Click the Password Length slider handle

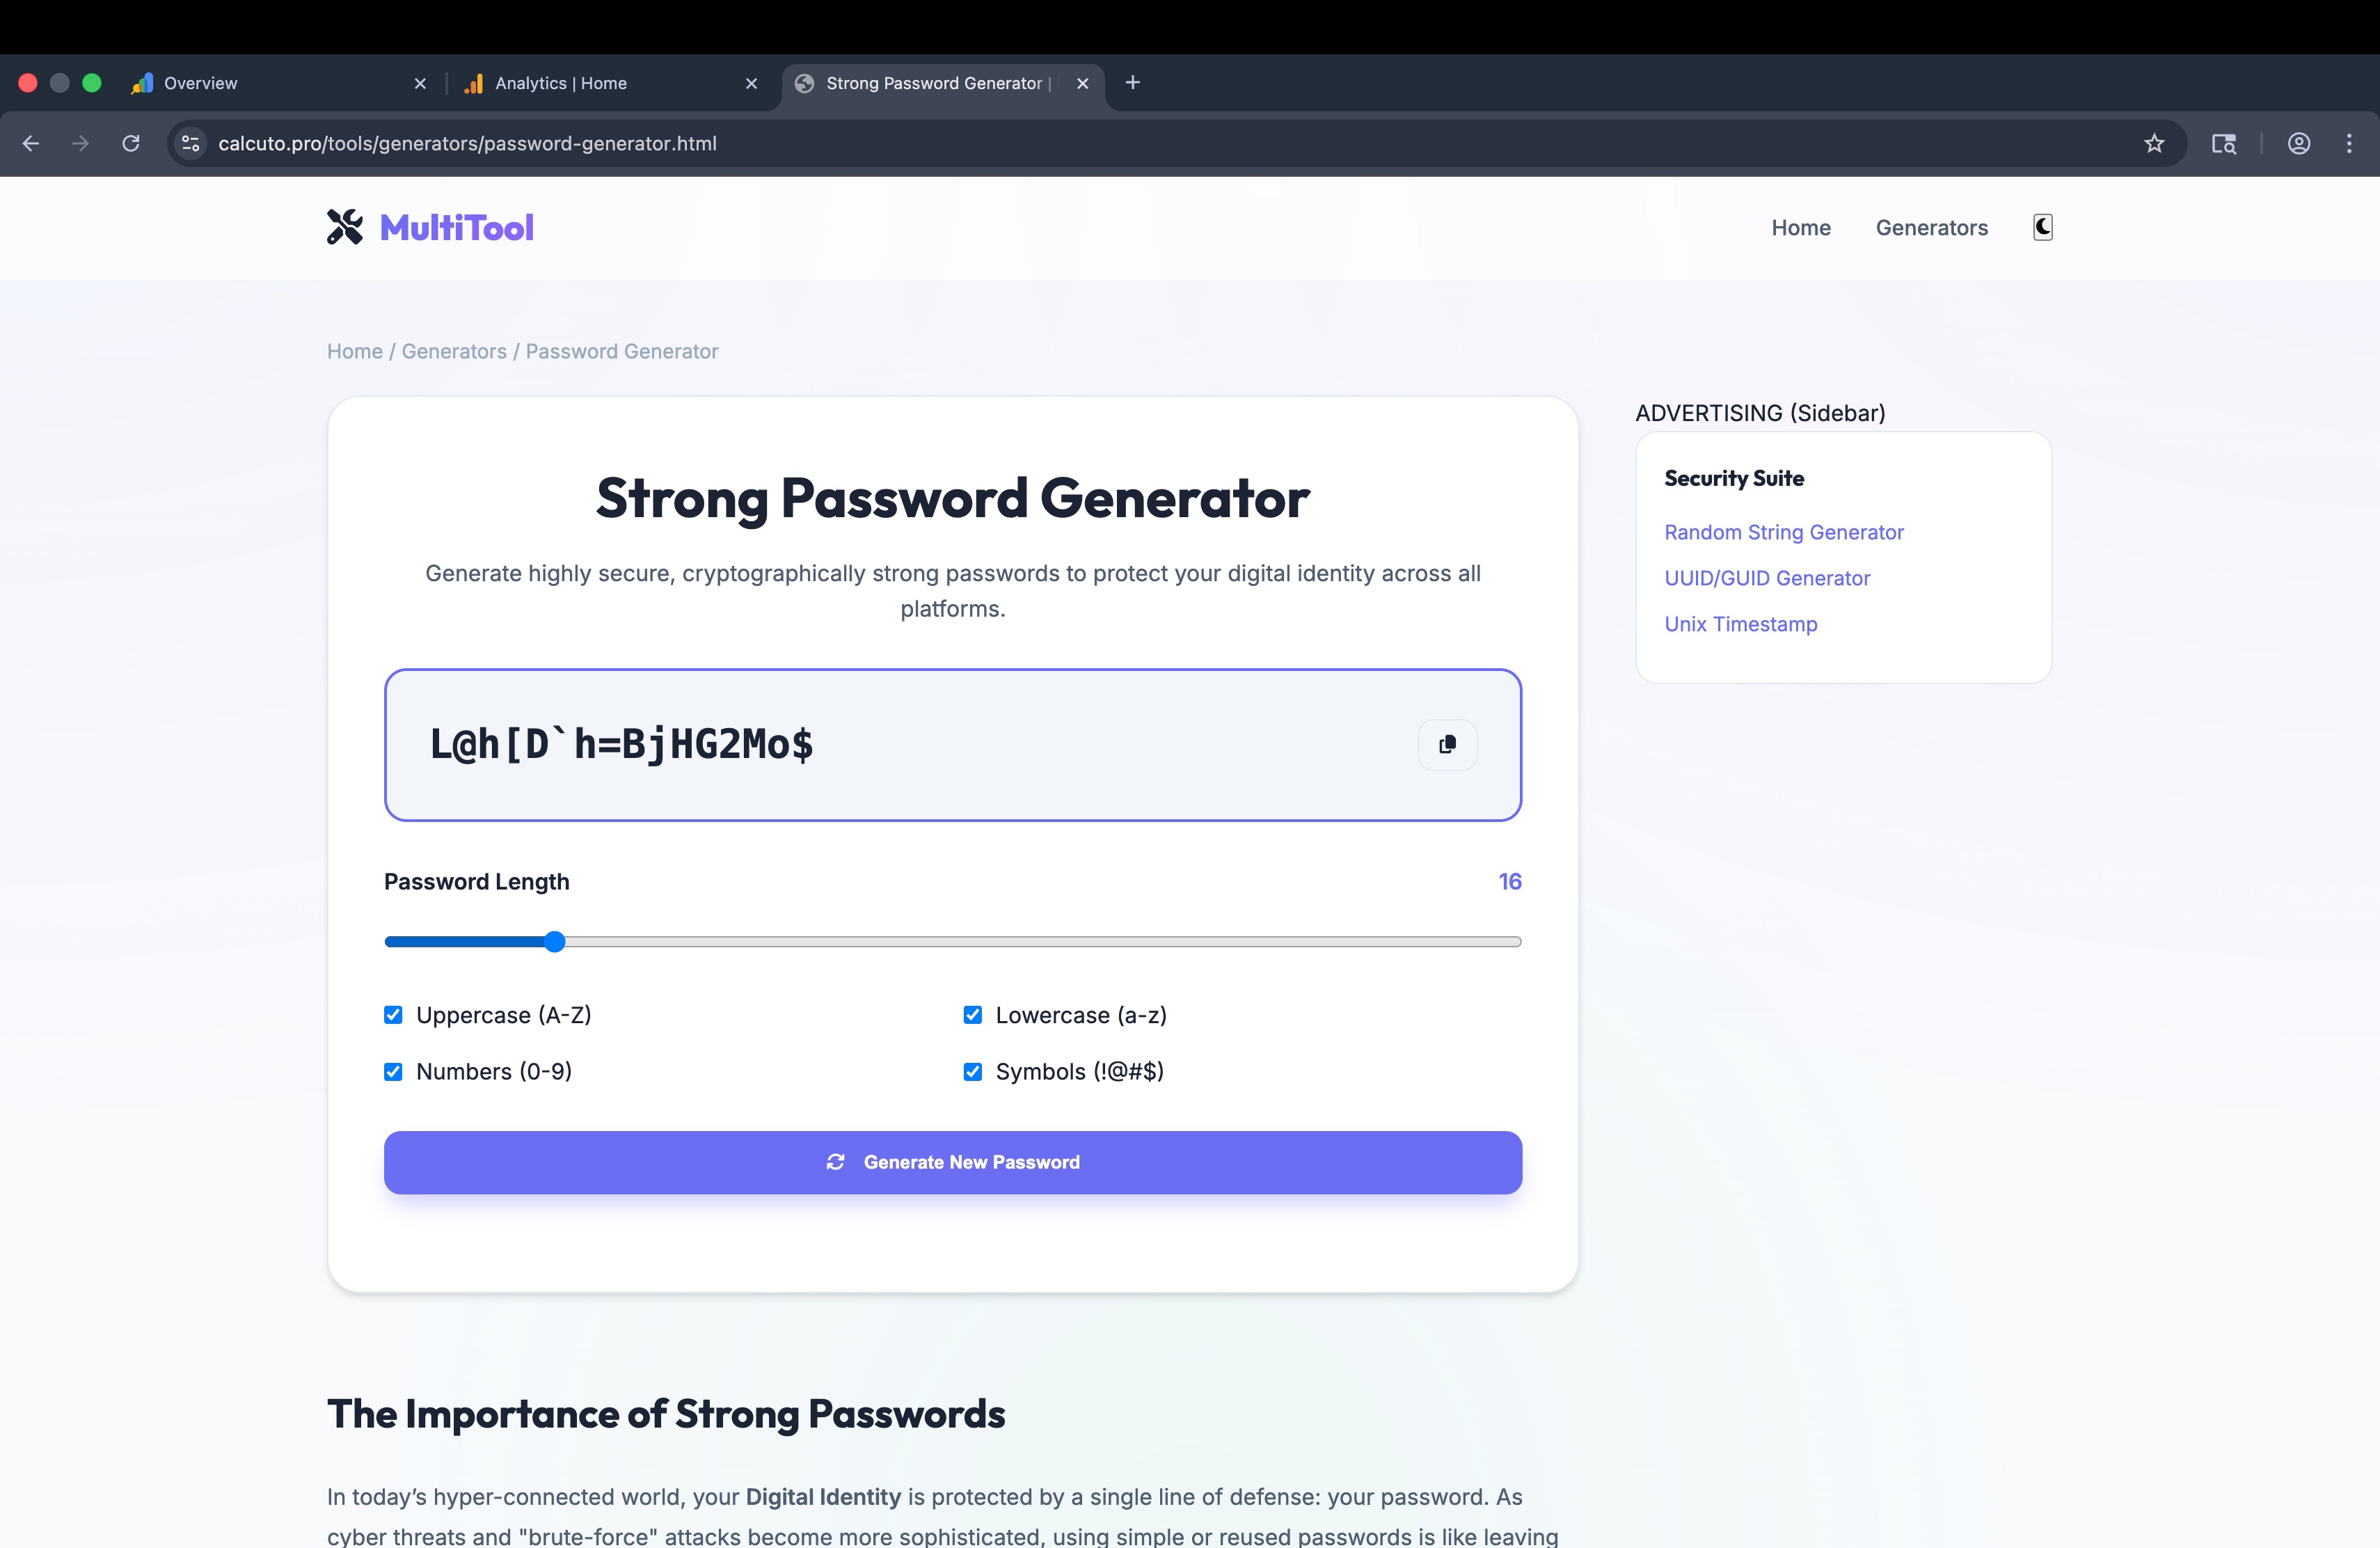[x=555, y=942]
